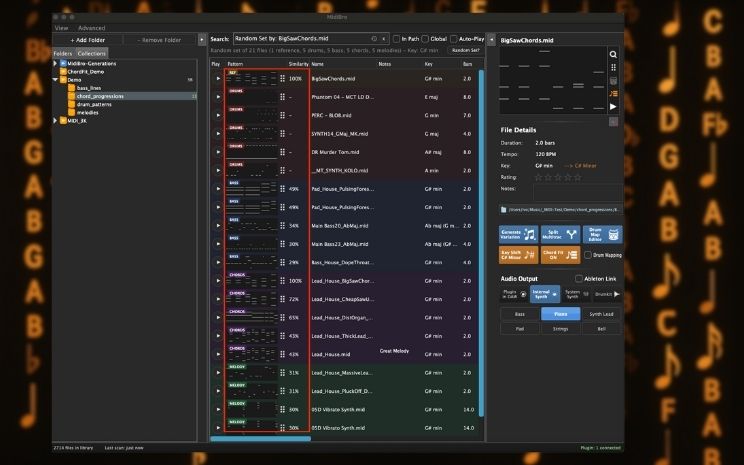Screen dimensions: 744x465
Task: Enable the Ableton Link checkbox
Action: coord(579,278)
